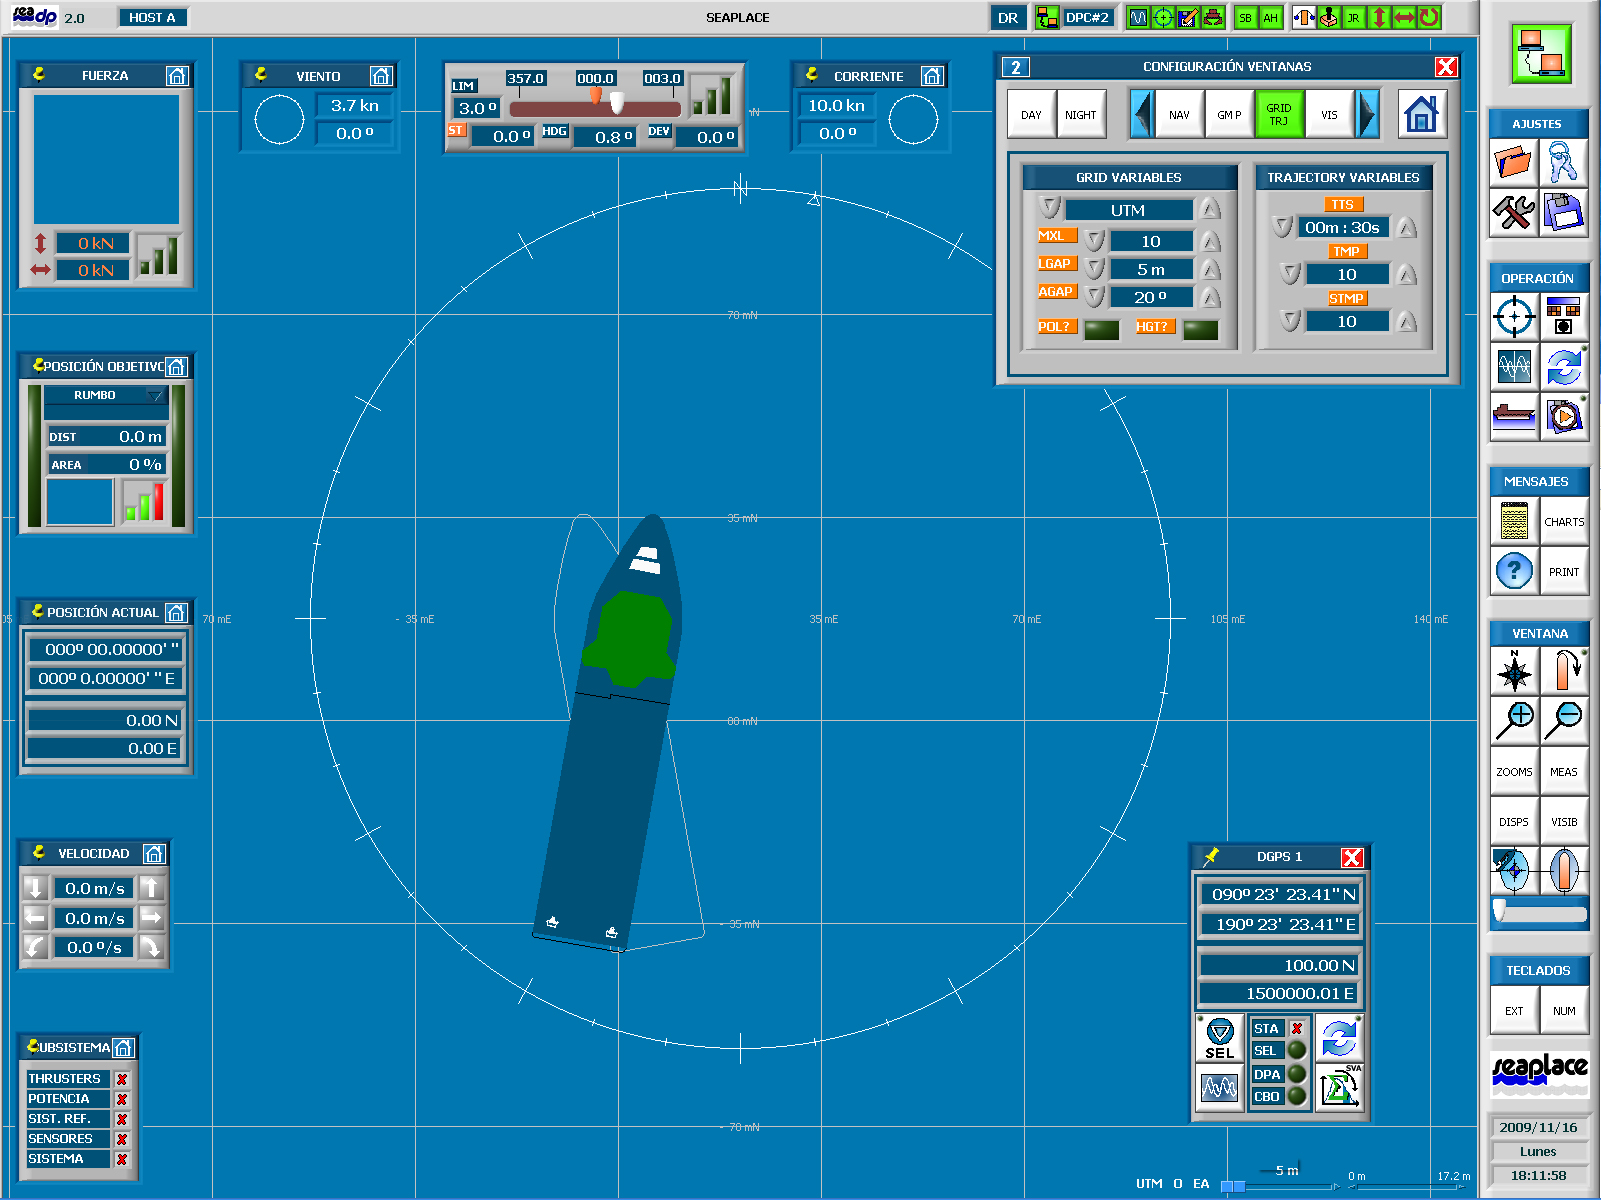Click the joystick icon in top toolbar

point(1328,17)
